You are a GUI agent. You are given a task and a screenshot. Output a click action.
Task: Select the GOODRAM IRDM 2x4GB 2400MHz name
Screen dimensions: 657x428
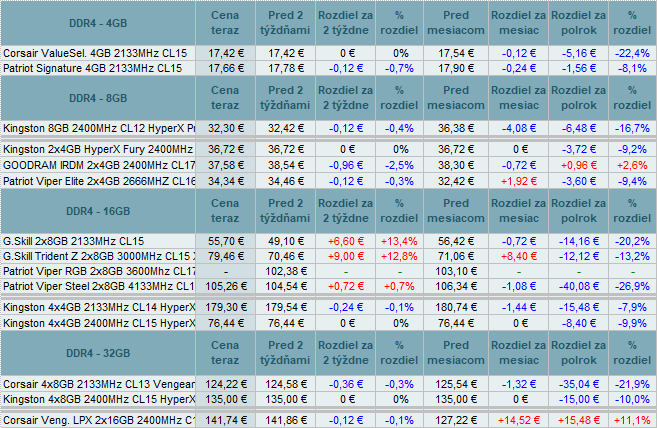pos(99,165)
